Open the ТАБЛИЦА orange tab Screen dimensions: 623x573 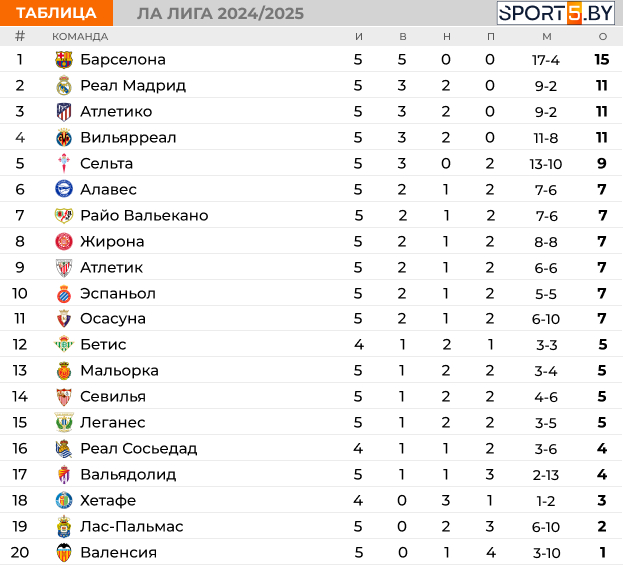pos(56,13)
